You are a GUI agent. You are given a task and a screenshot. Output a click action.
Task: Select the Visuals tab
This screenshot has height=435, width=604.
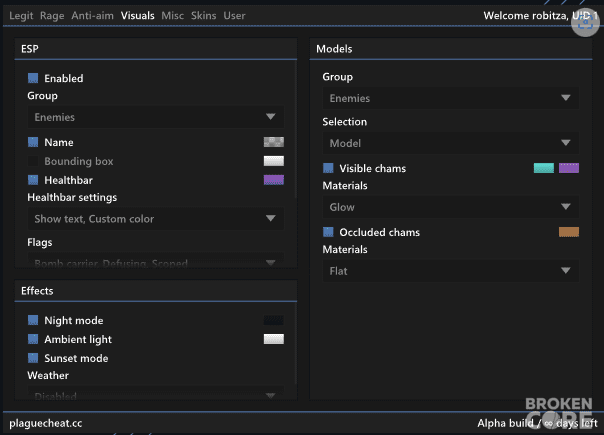click(138, 16)
